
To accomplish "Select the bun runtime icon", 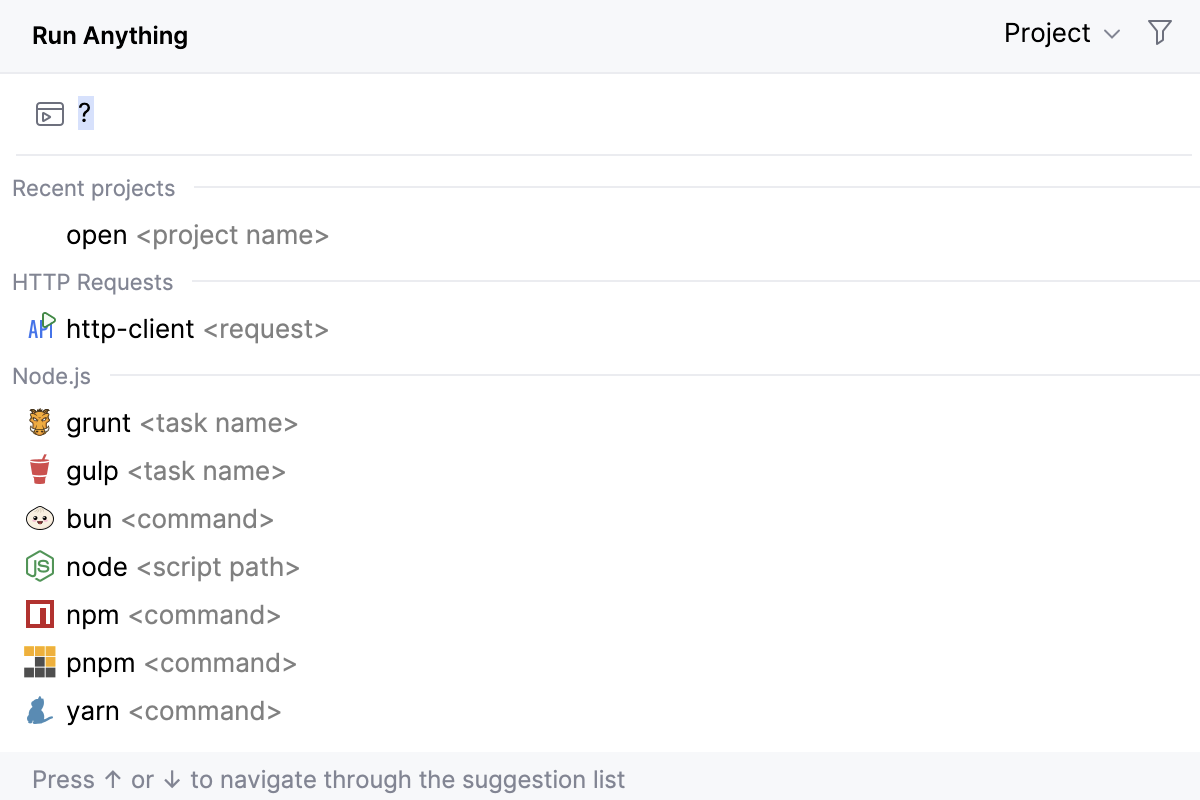I will pos(39,518).
